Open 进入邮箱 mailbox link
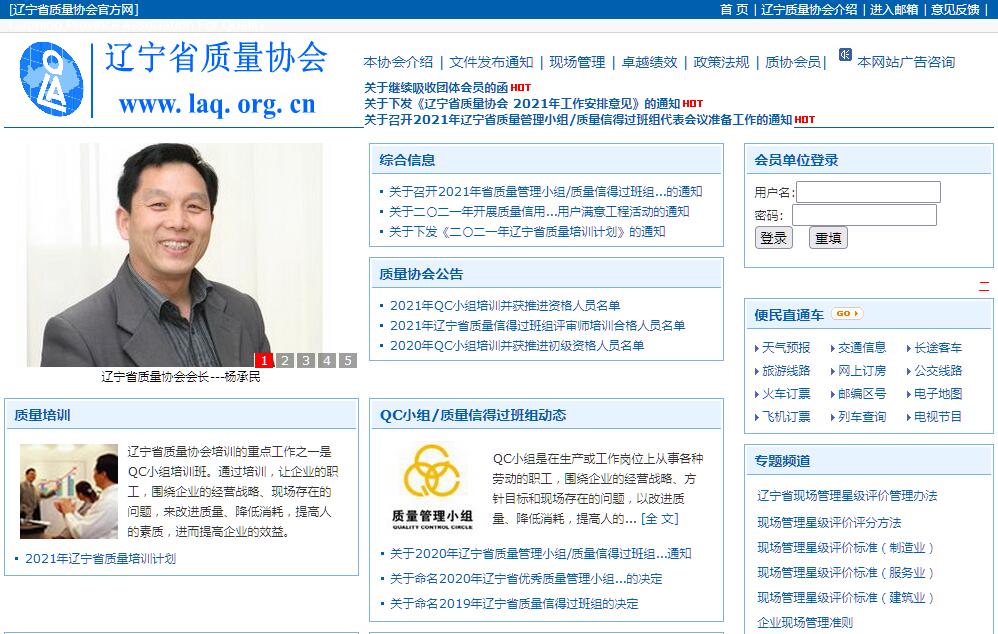 coord(893,9)
